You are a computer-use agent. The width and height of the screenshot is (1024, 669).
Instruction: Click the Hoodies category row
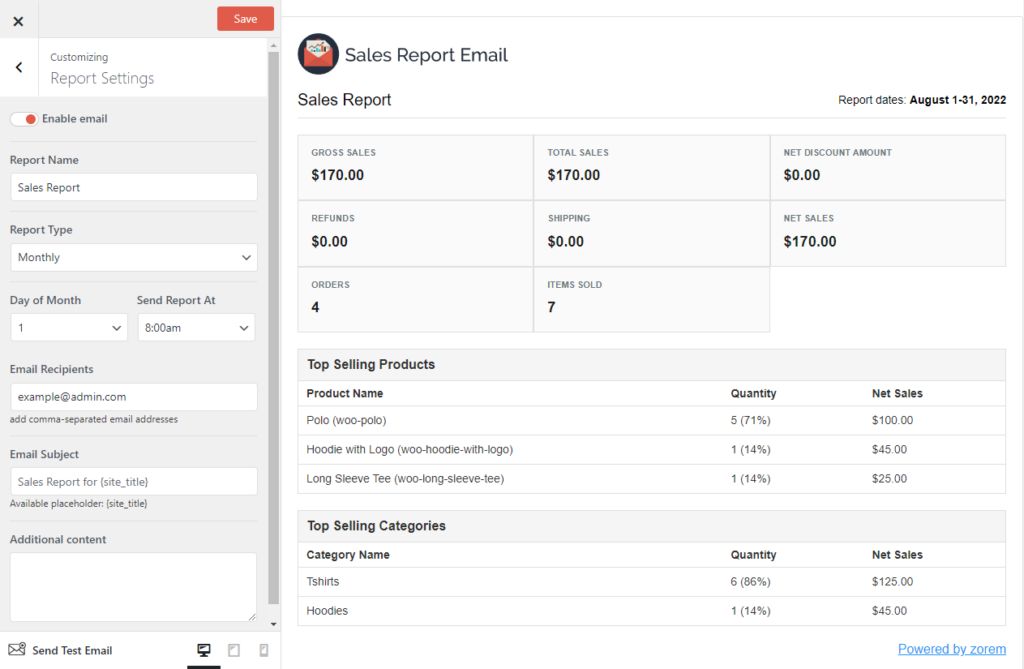pyautogui.click(x=652, y=611)
